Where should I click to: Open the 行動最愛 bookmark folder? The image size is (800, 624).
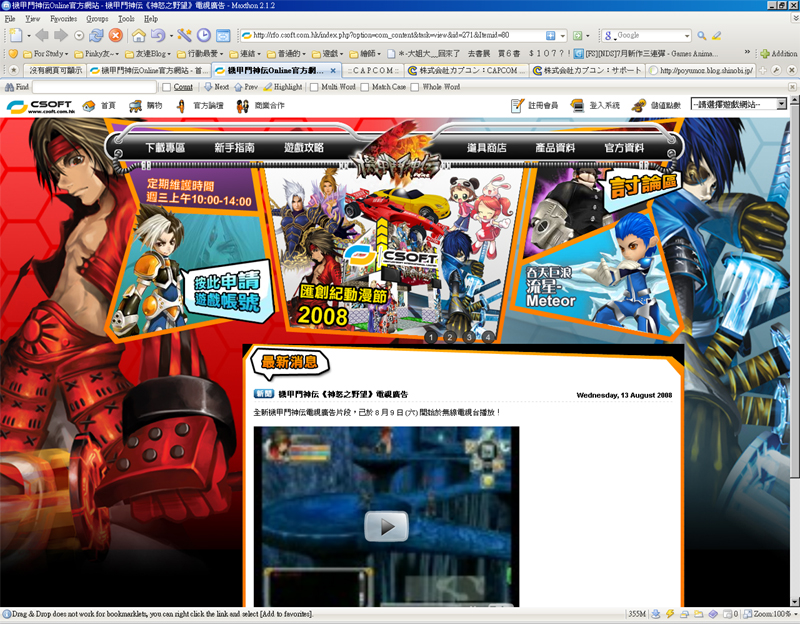tap(200, 54)
